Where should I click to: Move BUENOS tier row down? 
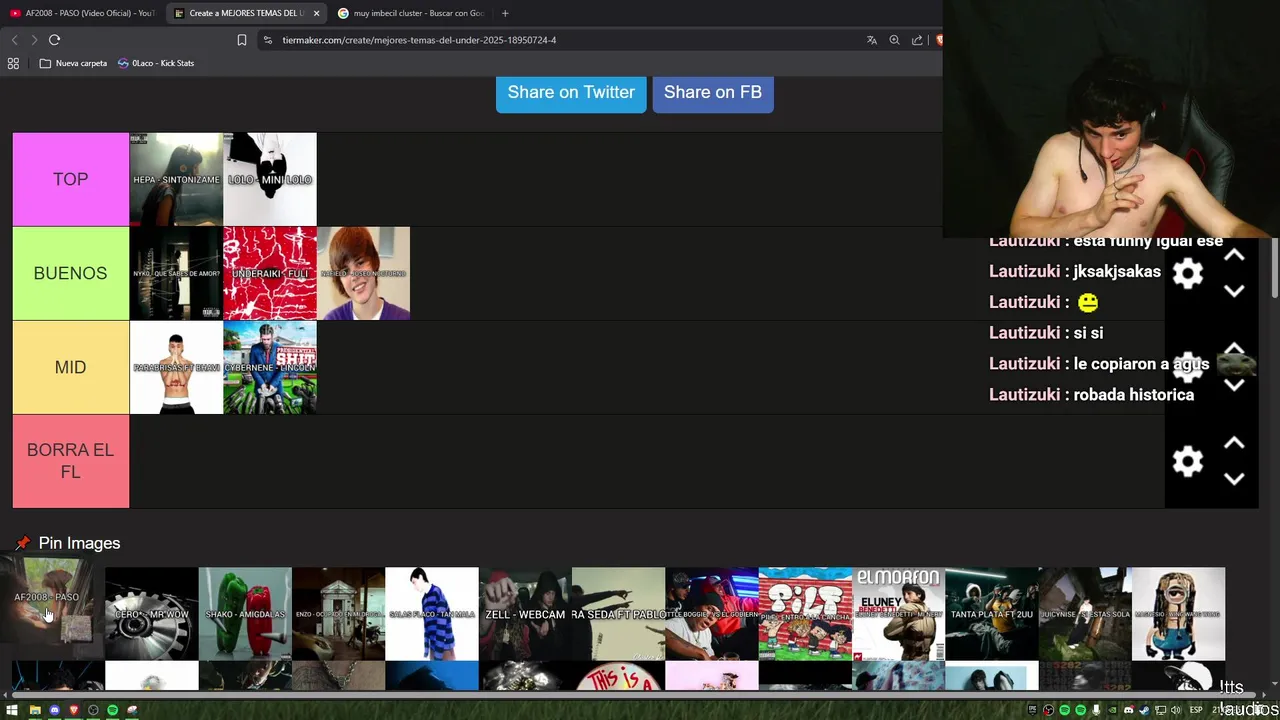pos(1234,291)
